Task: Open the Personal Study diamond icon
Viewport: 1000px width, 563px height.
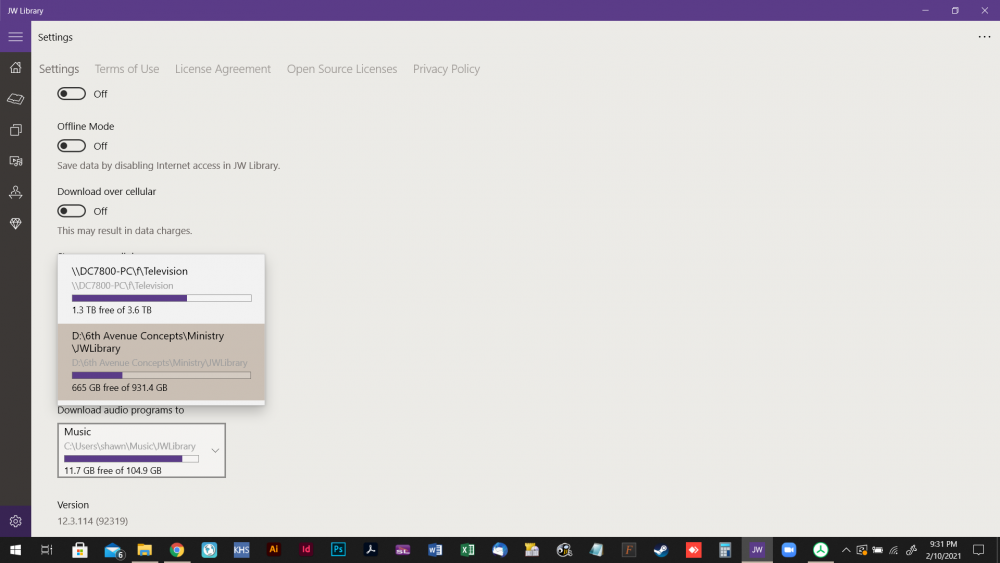Action: (x=15, y=224)
